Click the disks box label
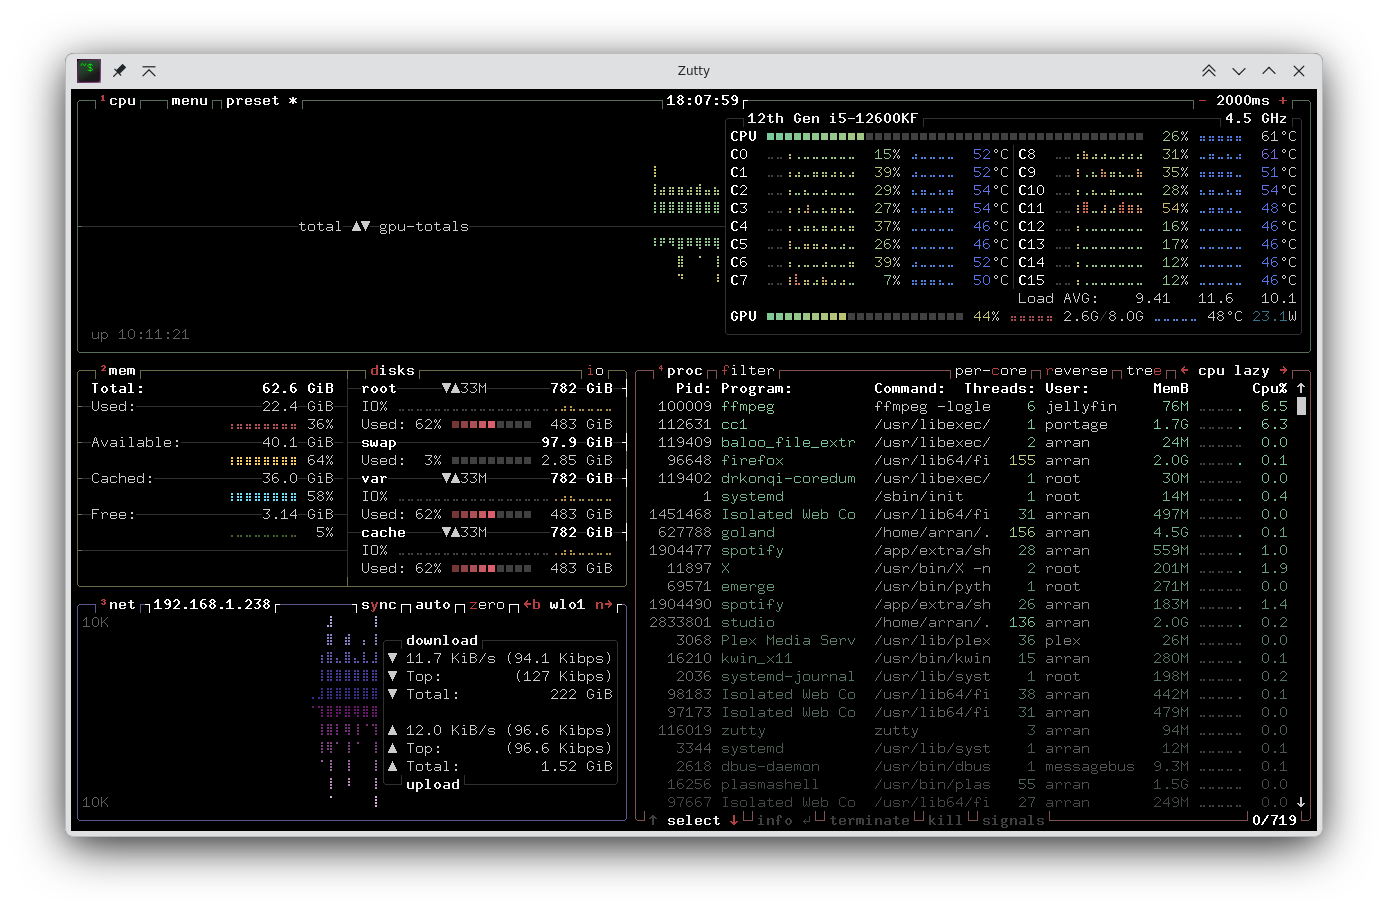 click(392, 370)
